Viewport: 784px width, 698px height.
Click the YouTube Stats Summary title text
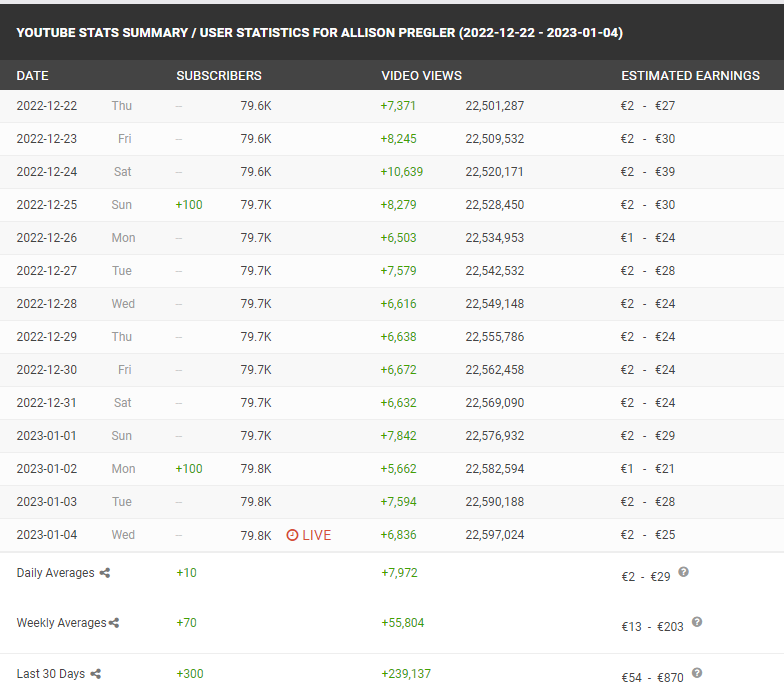click(x=320, y=32)
